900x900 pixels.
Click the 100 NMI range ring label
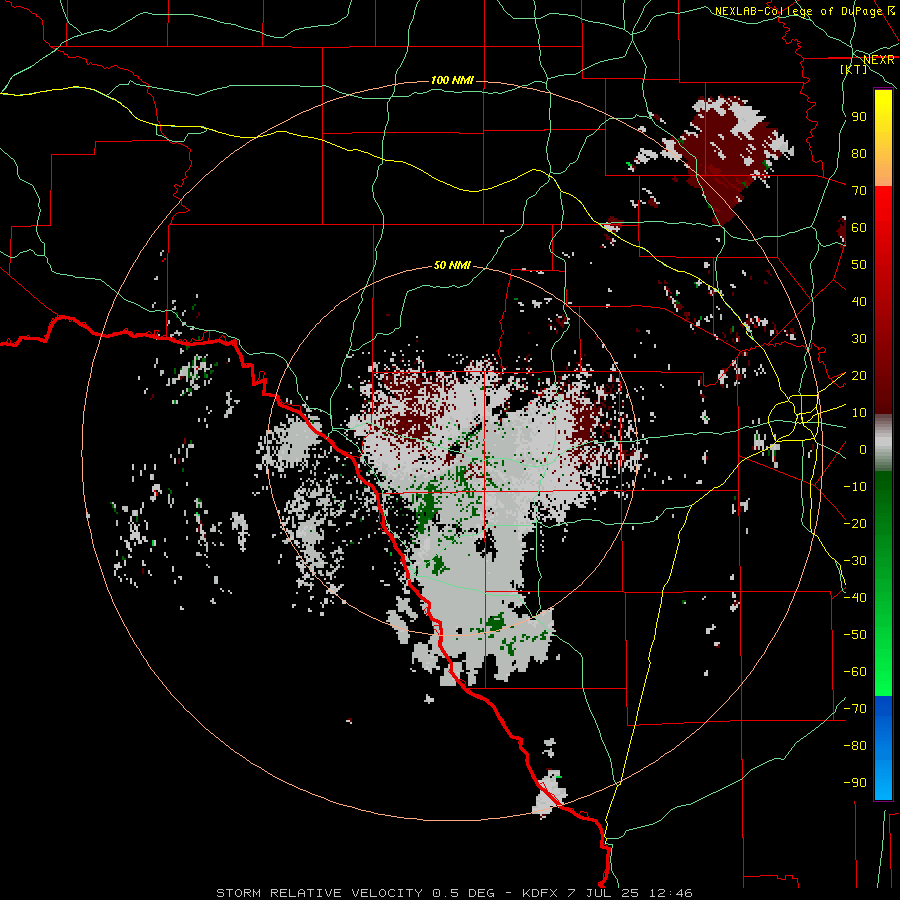tap(452, 80)
